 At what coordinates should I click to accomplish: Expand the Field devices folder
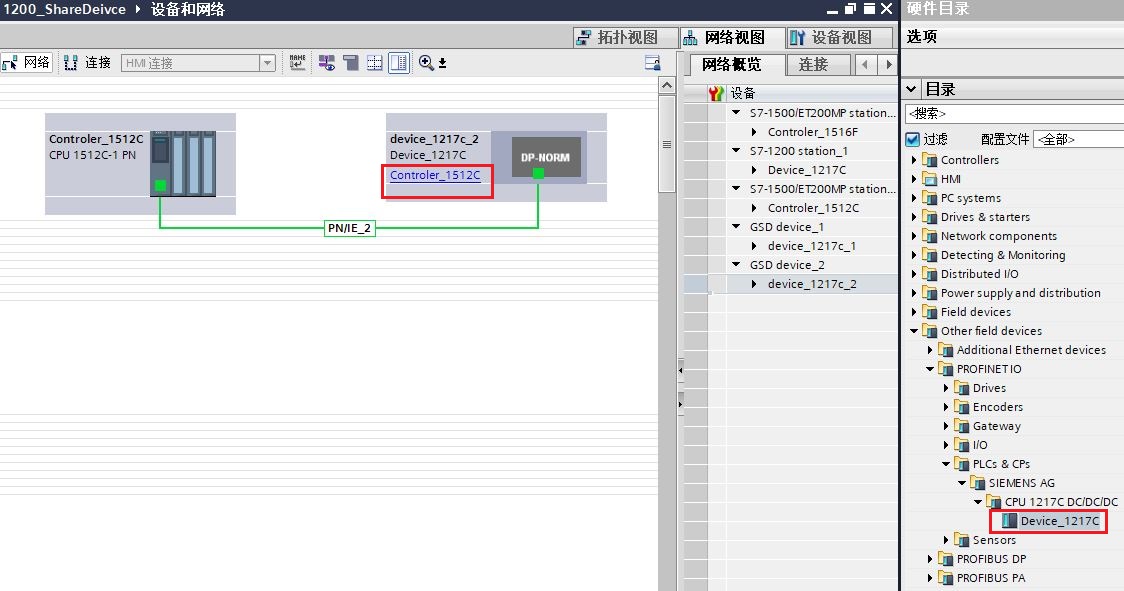click(x=914, y=312)
